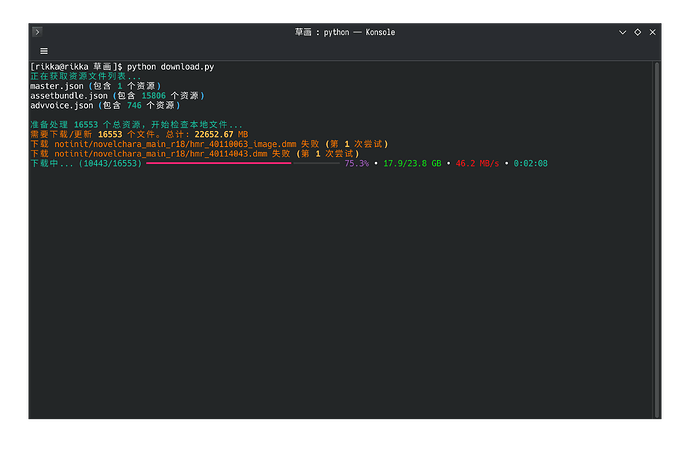Click the '准备处理 16553' status line
690x452 pixels.
click(136, 125)
